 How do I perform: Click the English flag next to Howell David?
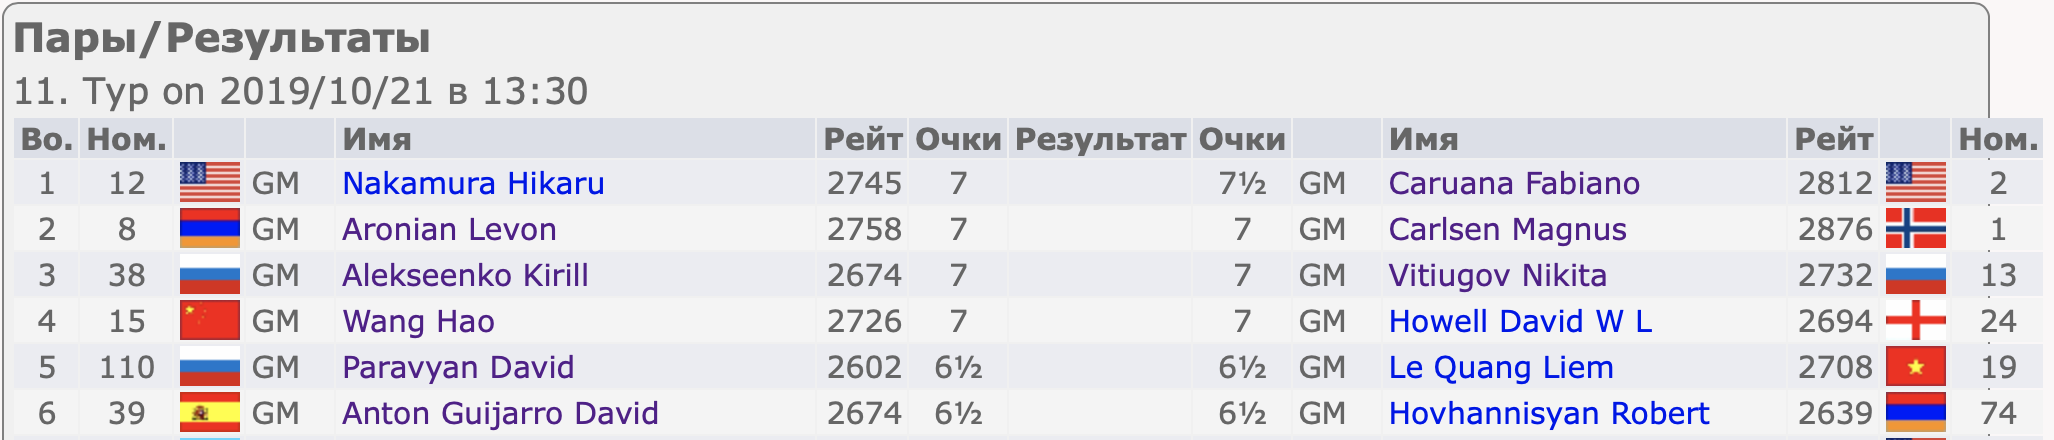(1915, 321)
